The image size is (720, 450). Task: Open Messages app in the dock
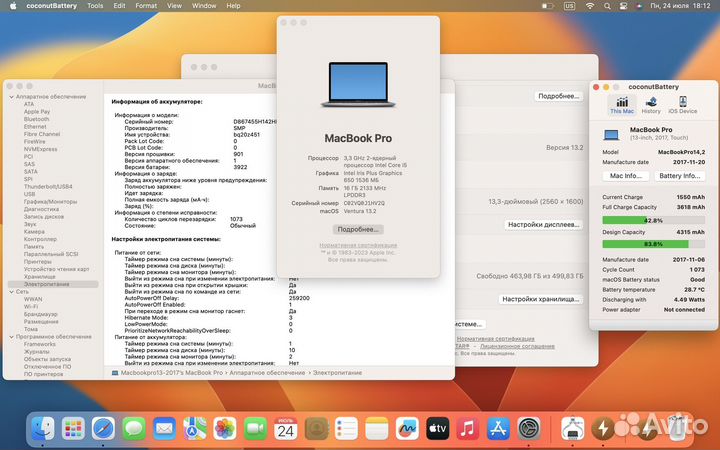[134, 429]
